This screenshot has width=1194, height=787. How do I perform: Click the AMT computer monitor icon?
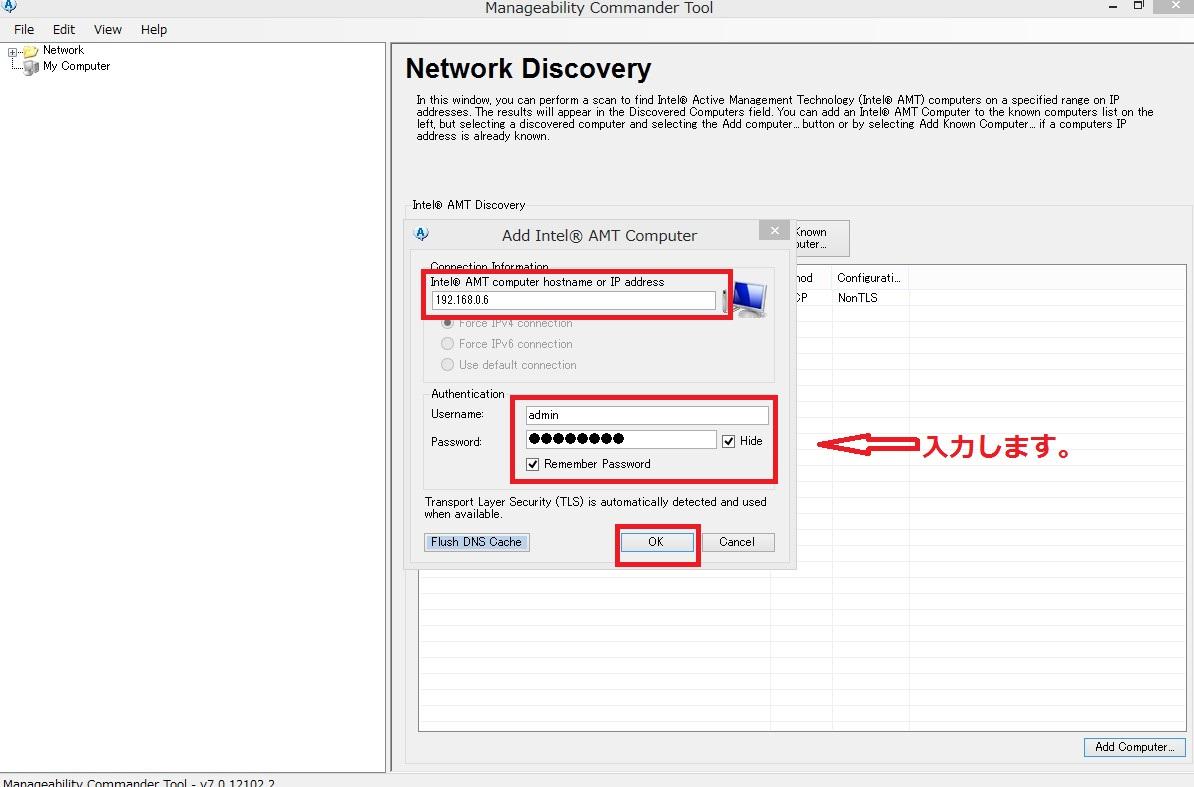click(x=750, y=299)
